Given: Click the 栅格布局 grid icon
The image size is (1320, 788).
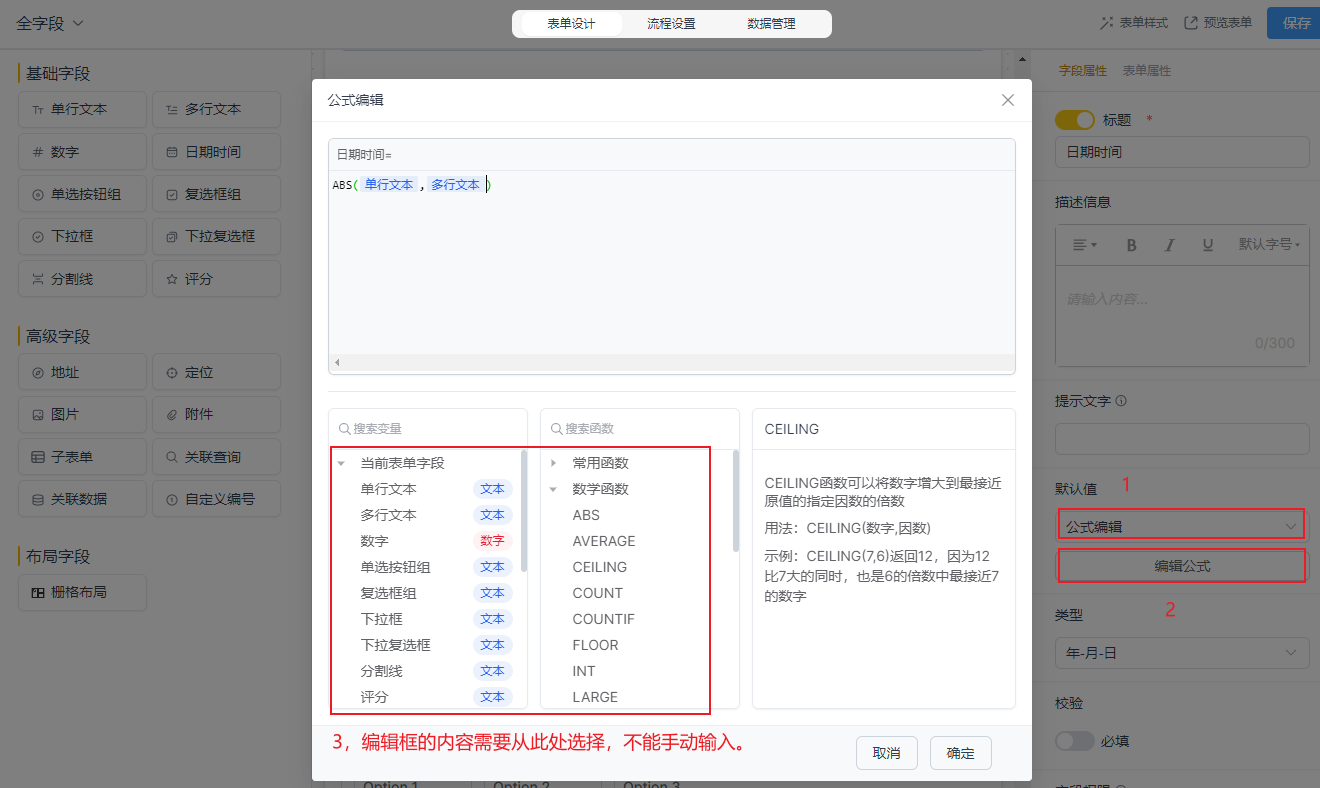Looking at the screenshot, I should pyautogui.click(x=38, y=592).
